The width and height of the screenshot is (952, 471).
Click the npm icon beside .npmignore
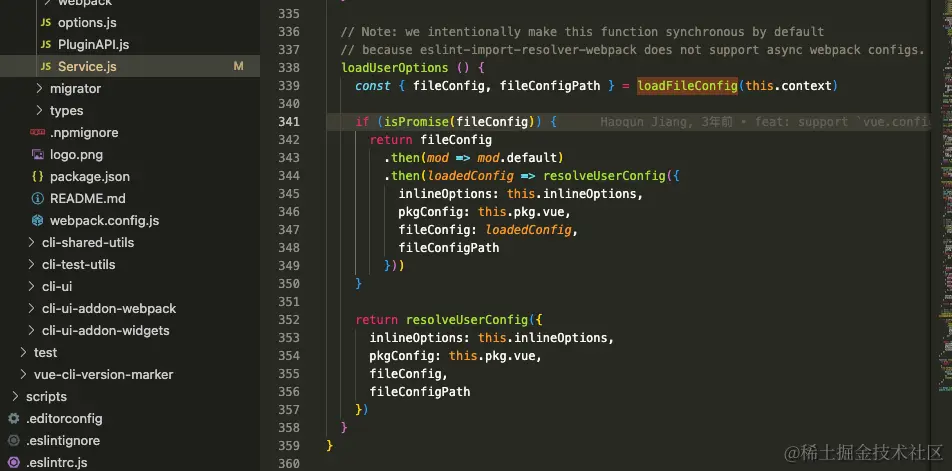pyautogui.click(x=38, y=132)
